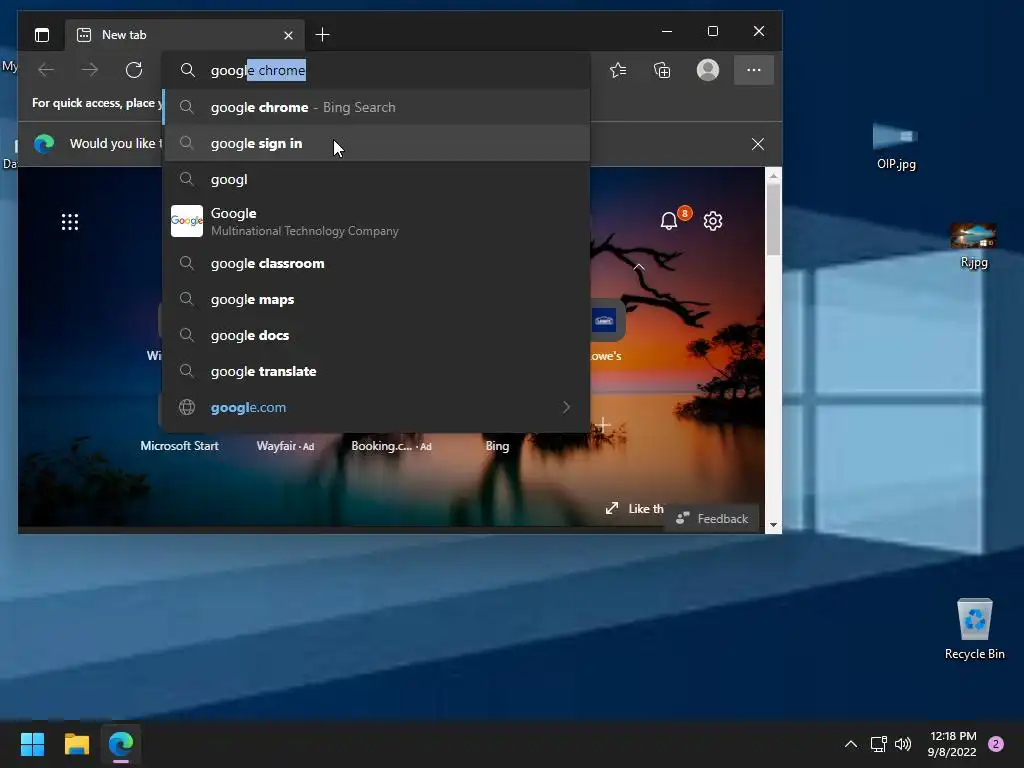Choose 'google maps' suggestion
The width and height of the screenshot is (1024, 768).
pos(376,299)
